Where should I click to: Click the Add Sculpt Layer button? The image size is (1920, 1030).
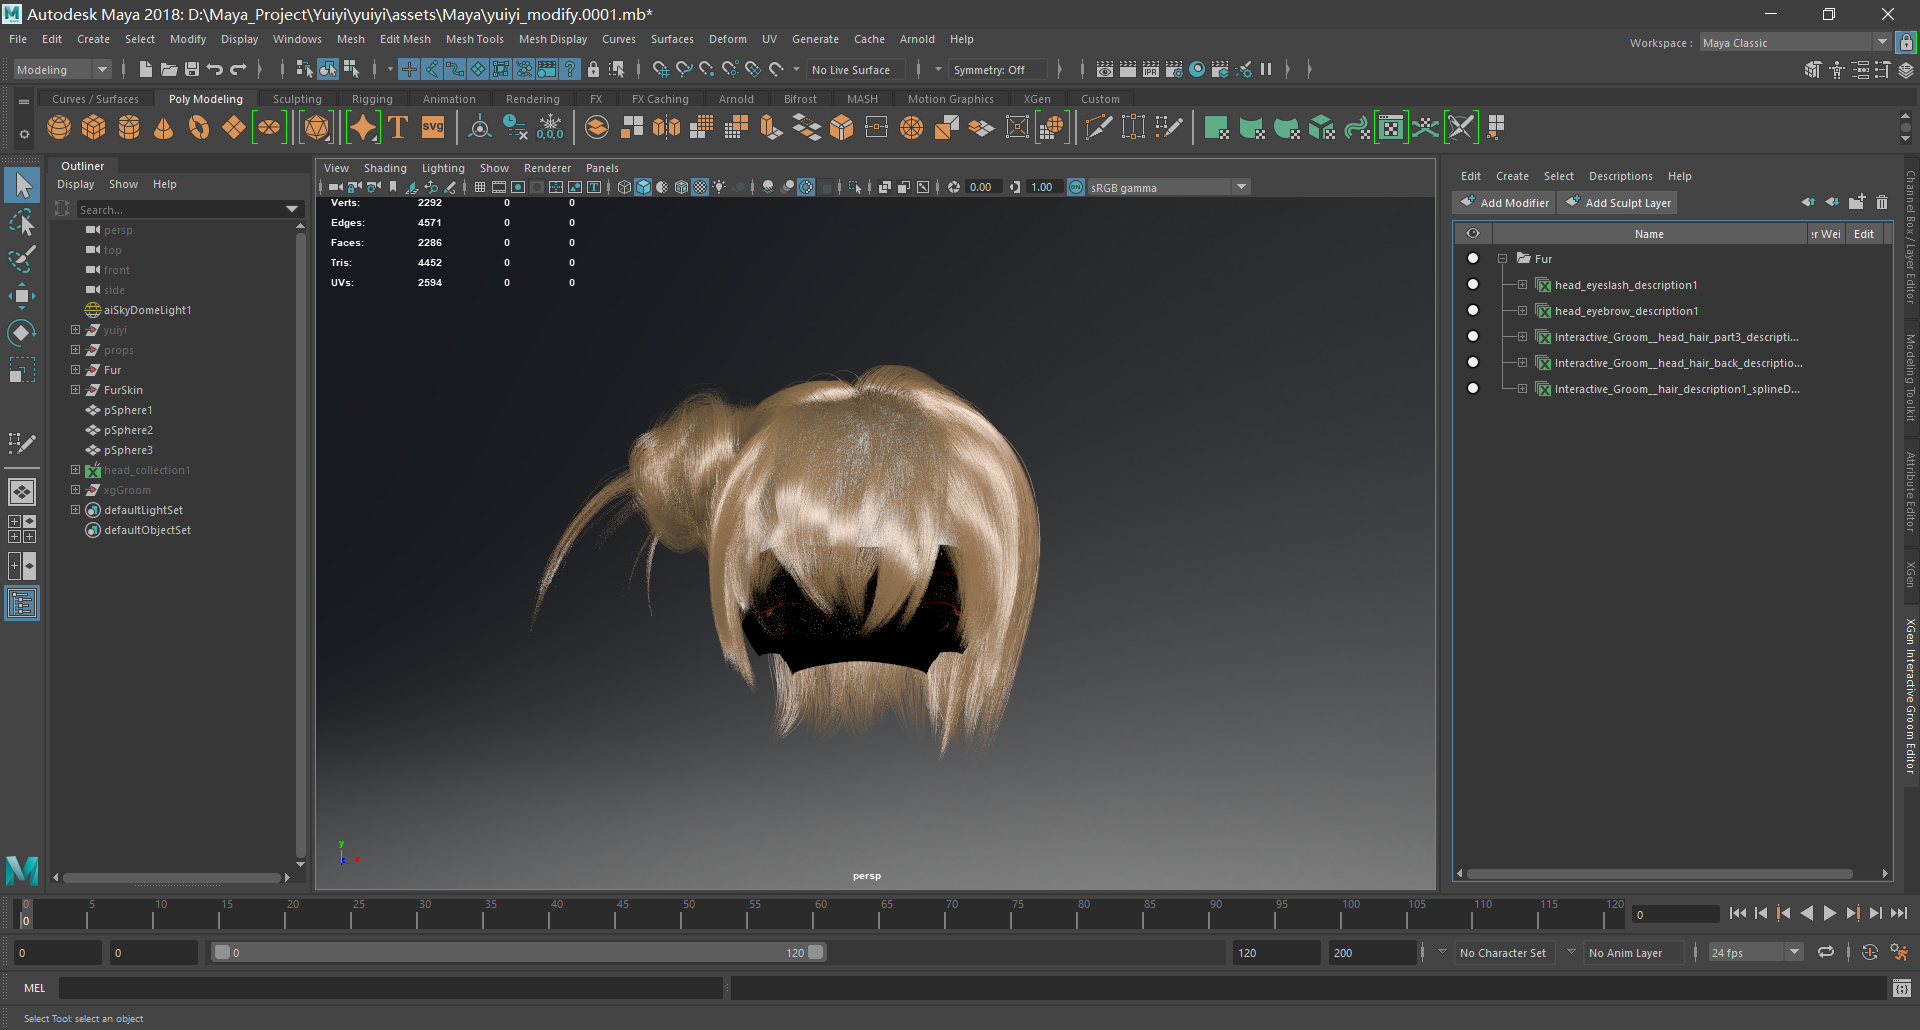(x=1618, y=202)
